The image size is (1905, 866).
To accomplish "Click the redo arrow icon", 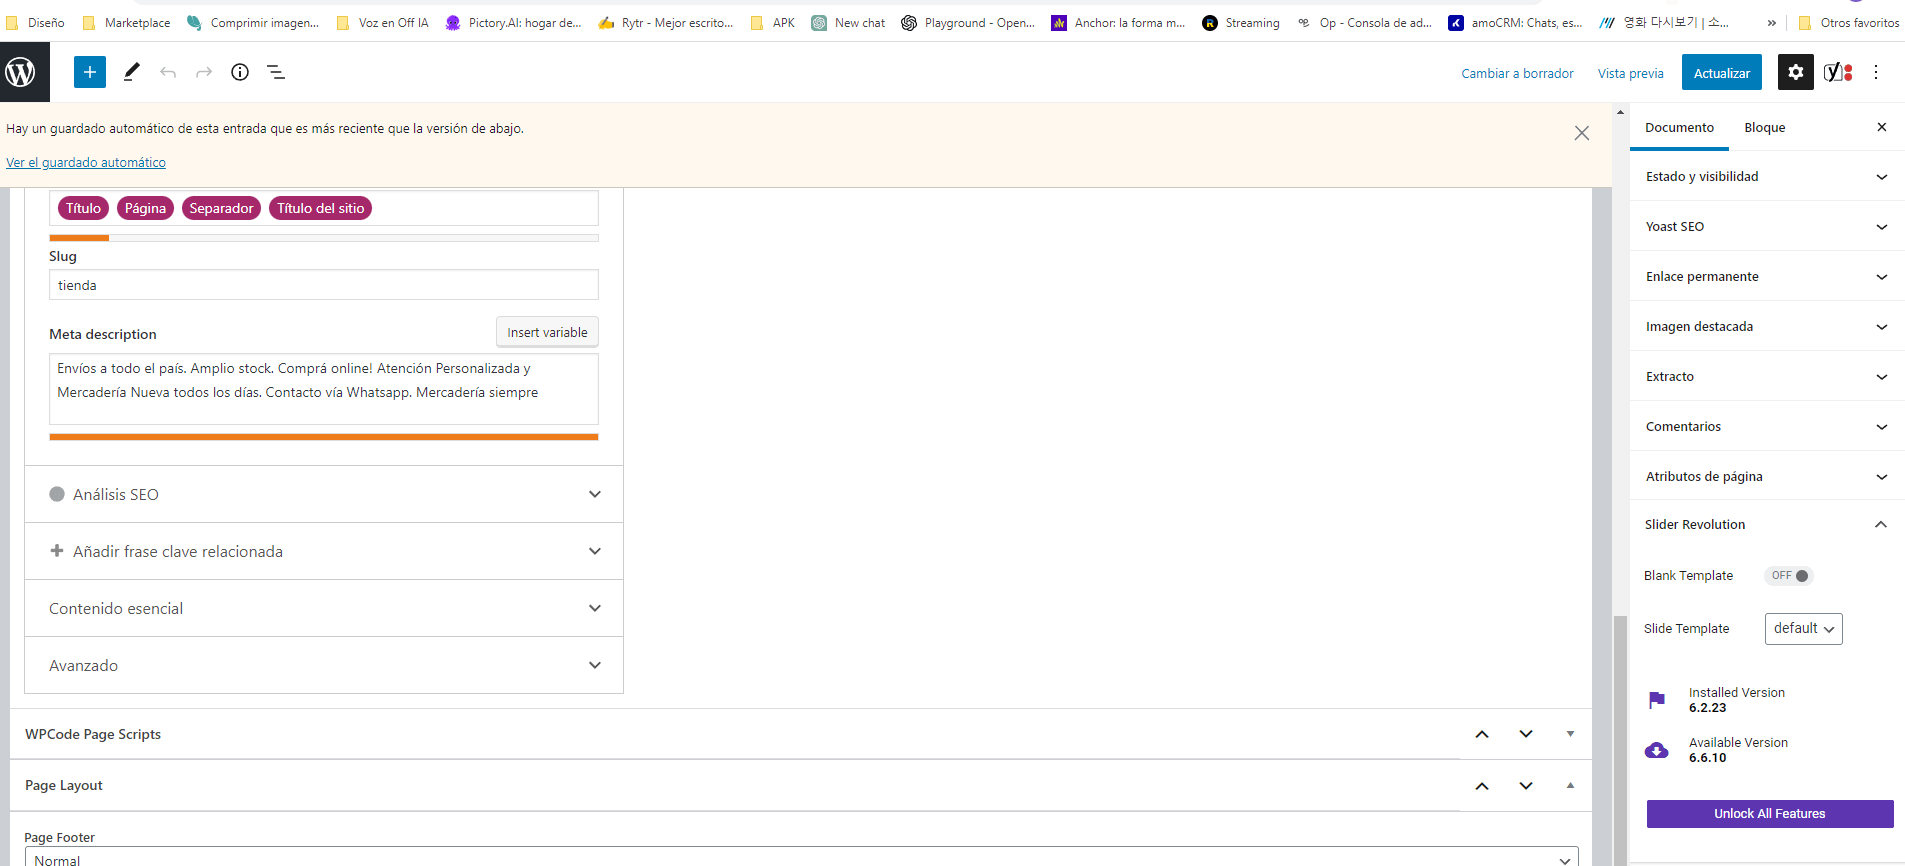I will coord(204,72).
